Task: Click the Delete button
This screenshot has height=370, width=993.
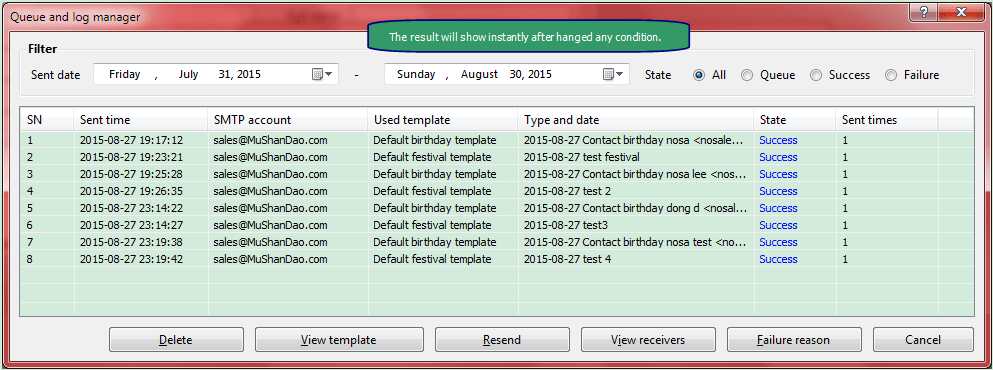Action: click(175, 340)
